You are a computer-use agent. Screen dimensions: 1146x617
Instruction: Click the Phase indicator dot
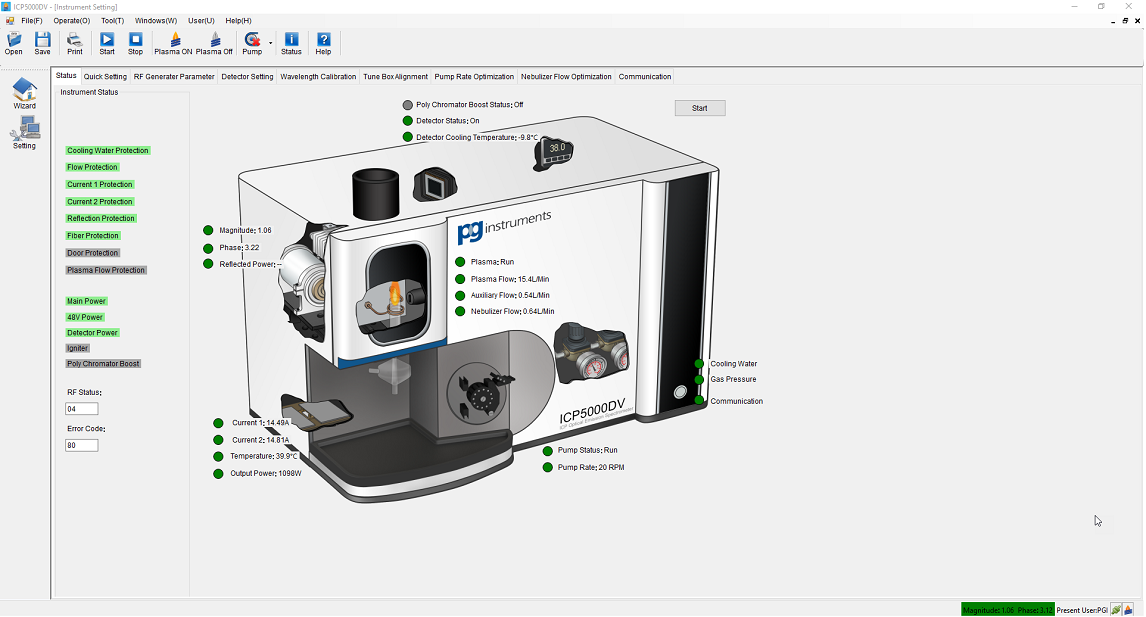tap(208, 248)
